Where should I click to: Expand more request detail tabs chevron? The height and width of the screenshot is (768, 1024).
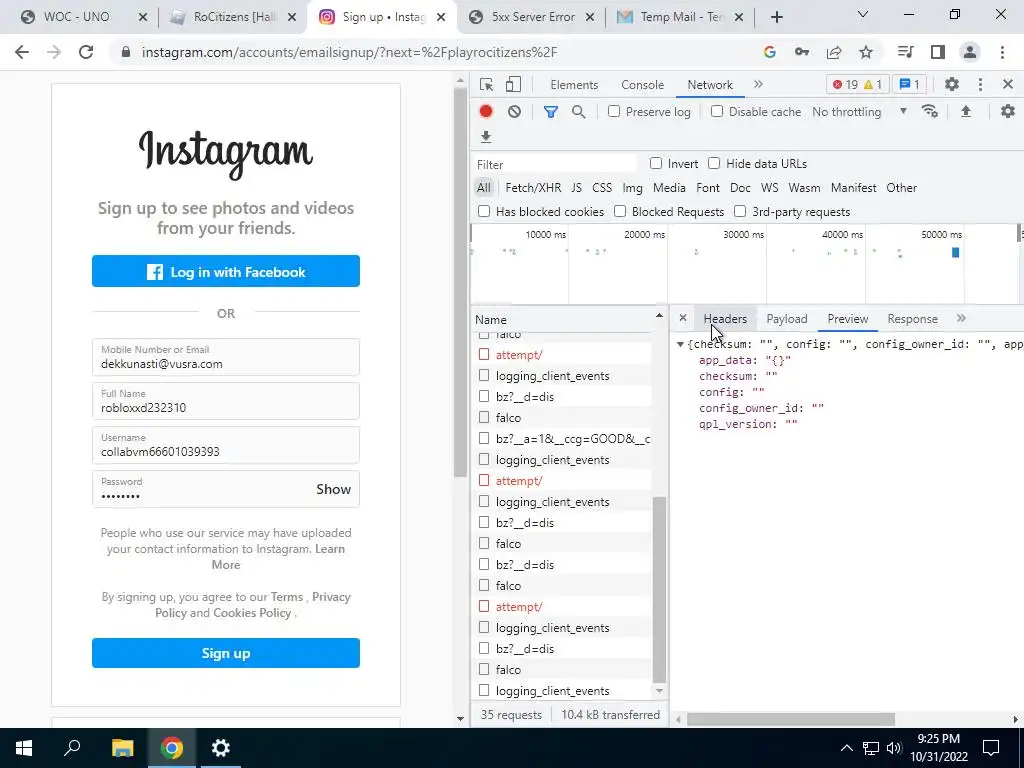[961, 318]
